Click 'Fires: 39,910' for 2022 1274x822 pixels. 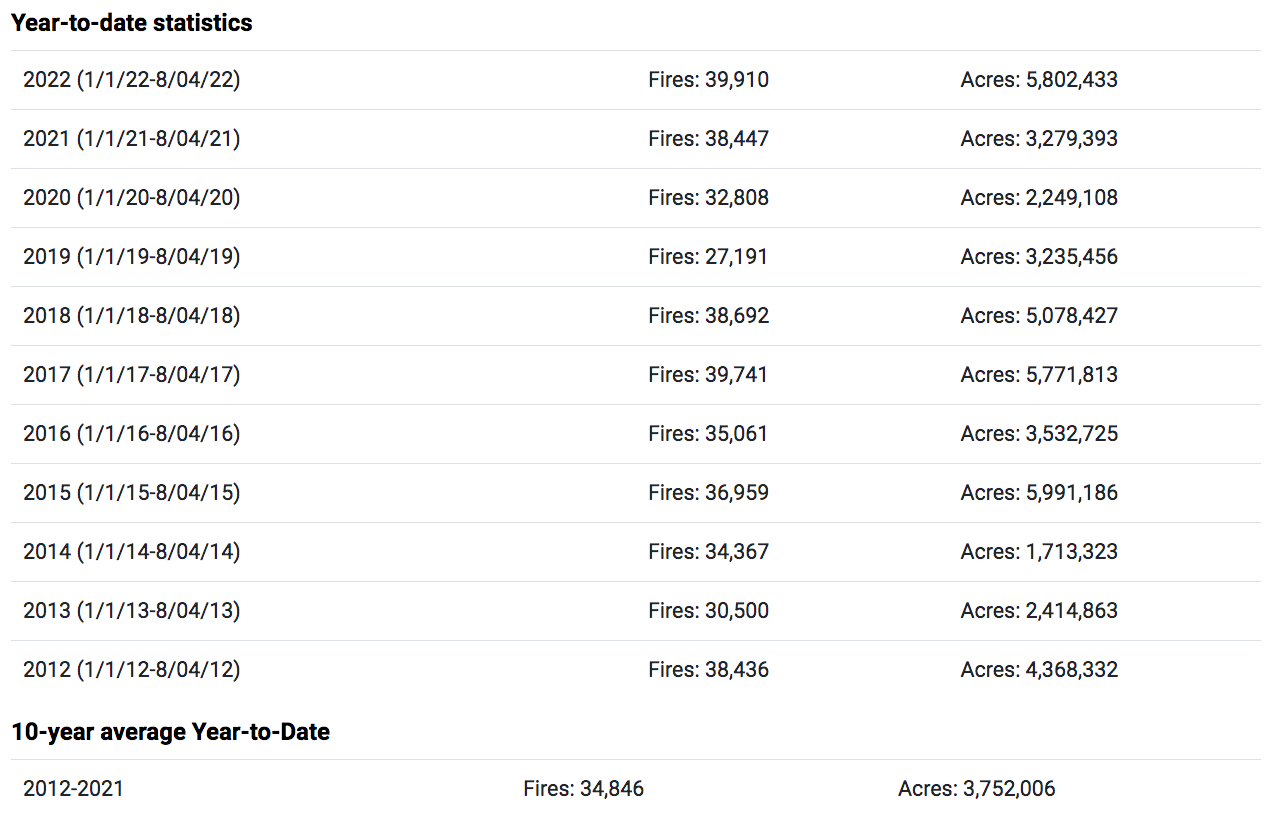coord(709,80)
